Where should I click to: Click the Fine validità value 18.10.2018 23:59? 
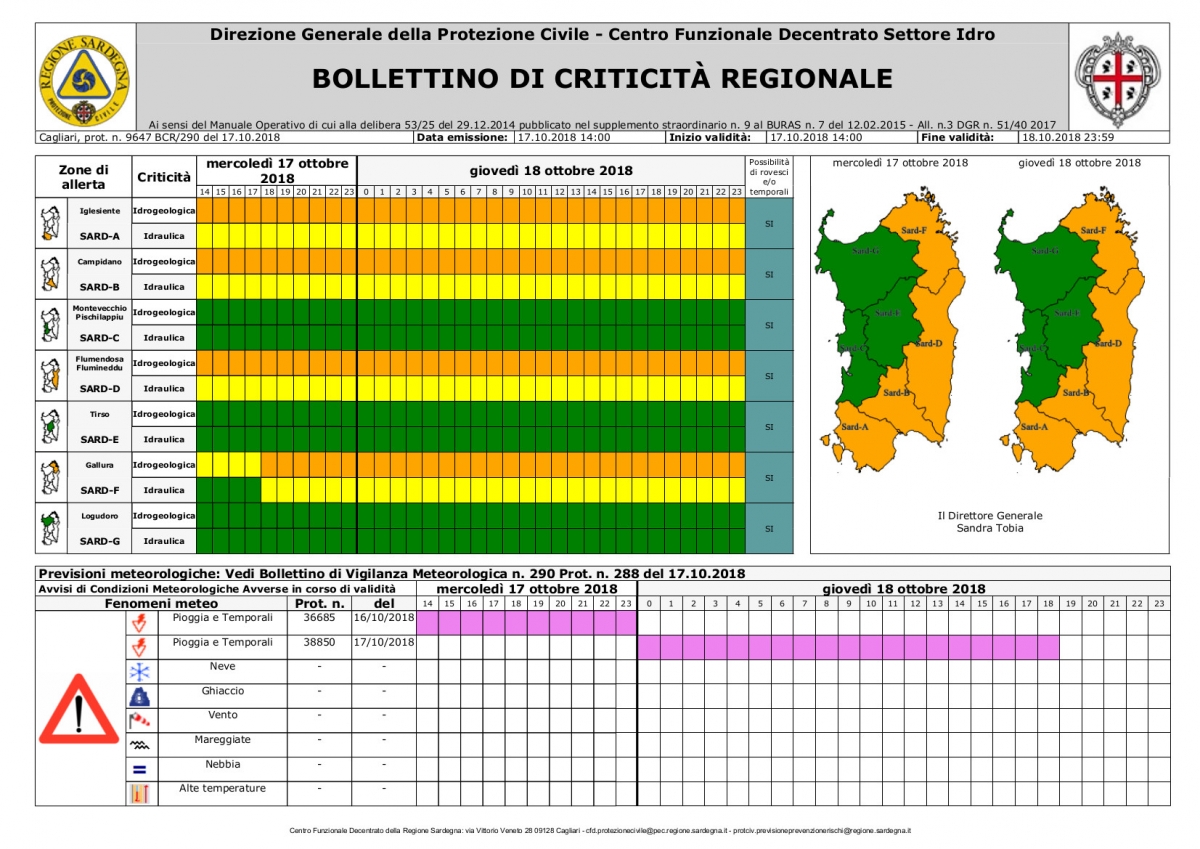pos(1068,137)
